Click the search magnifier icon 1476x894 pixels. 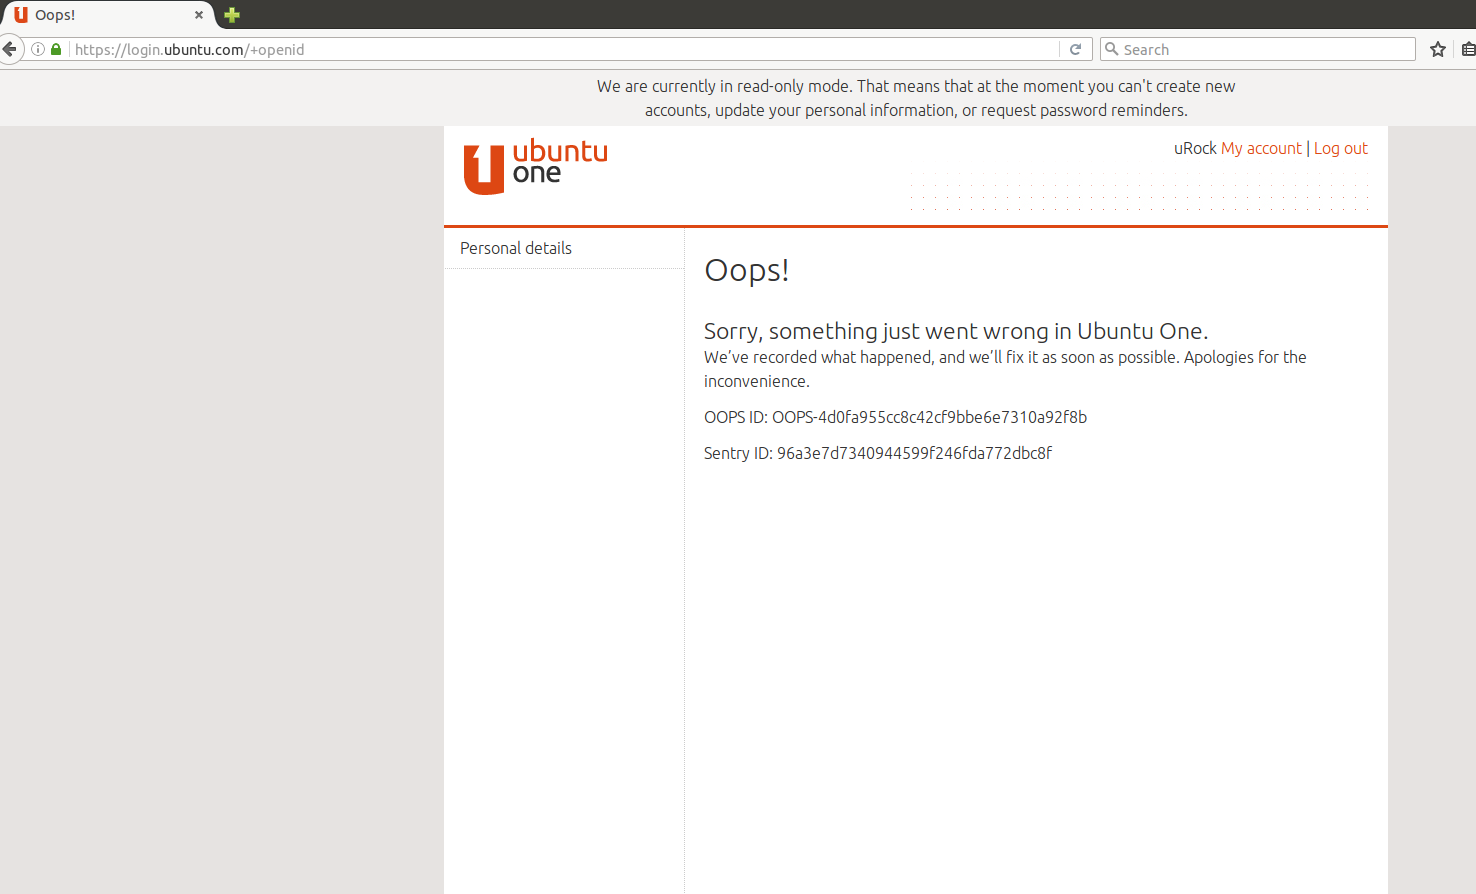1111,49
